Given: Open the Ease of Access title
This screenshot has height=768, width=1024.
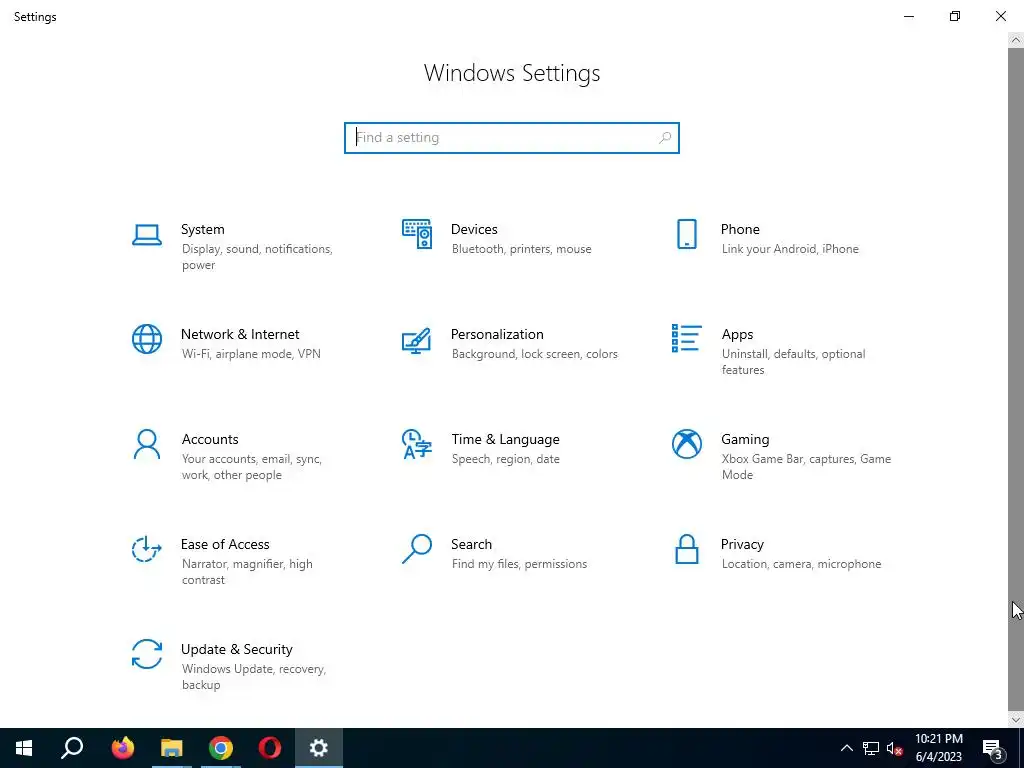Looking at the screenshot, I should (225, 545).
